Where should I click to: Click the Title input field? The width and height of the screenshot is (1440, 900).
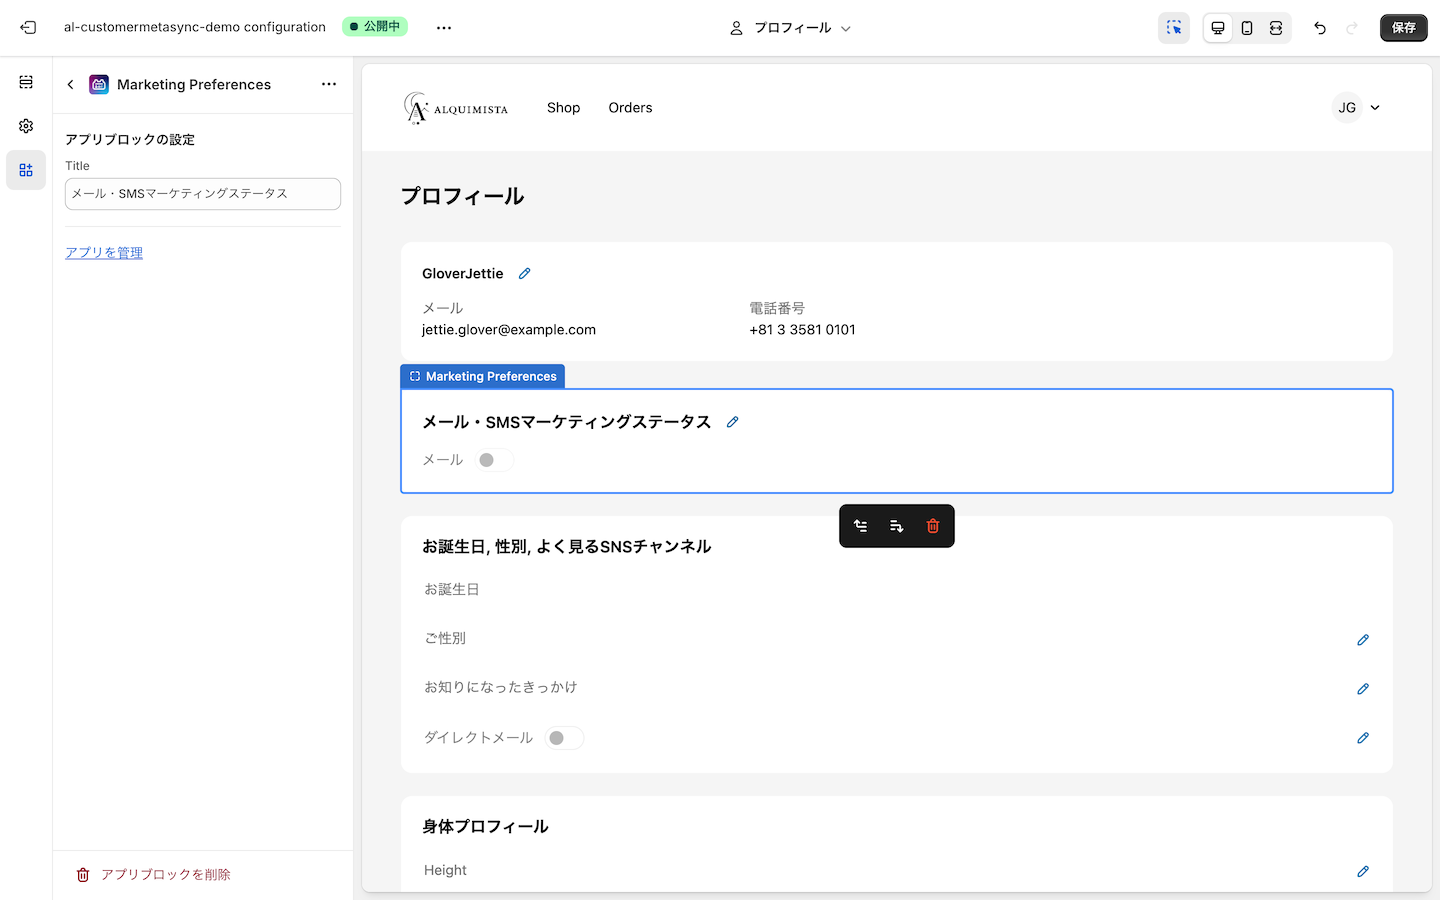pos(203,194)
